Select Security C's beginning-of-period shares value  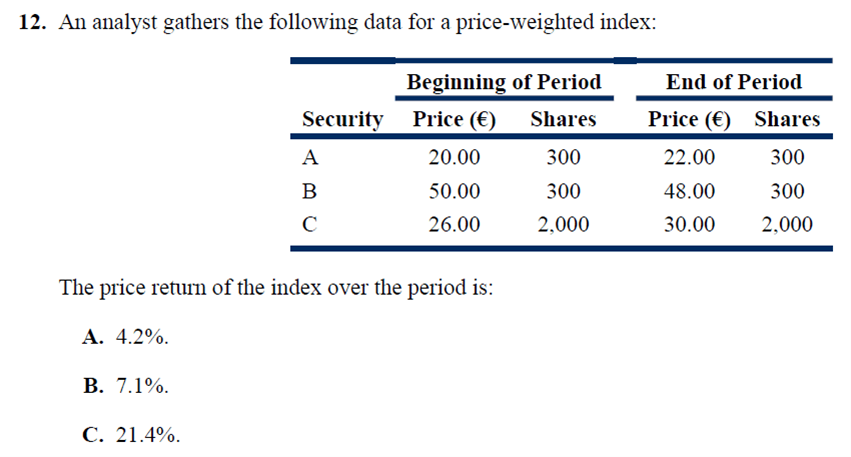coord(563,224)
